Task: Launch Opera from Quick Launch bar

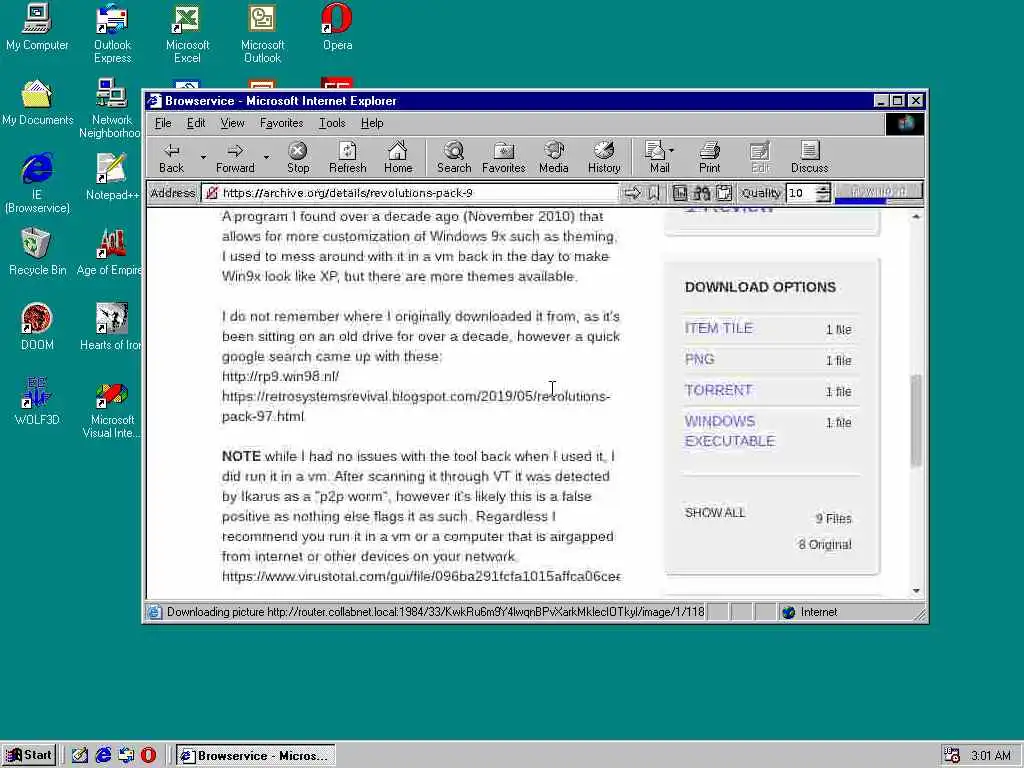Action: click(149, 756)
